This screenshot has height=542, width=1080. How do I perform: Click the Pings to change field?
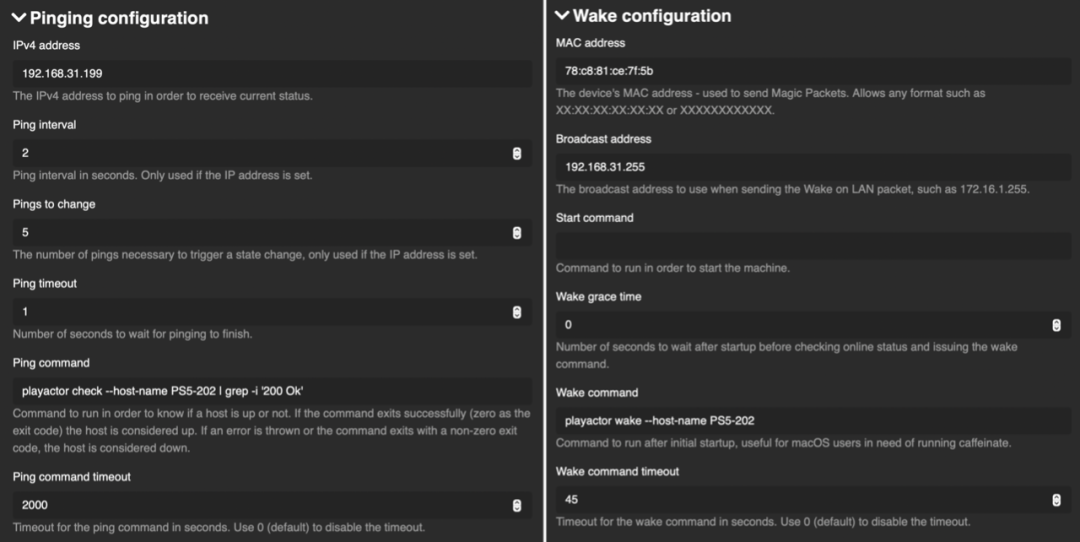[x=260, y=232]
